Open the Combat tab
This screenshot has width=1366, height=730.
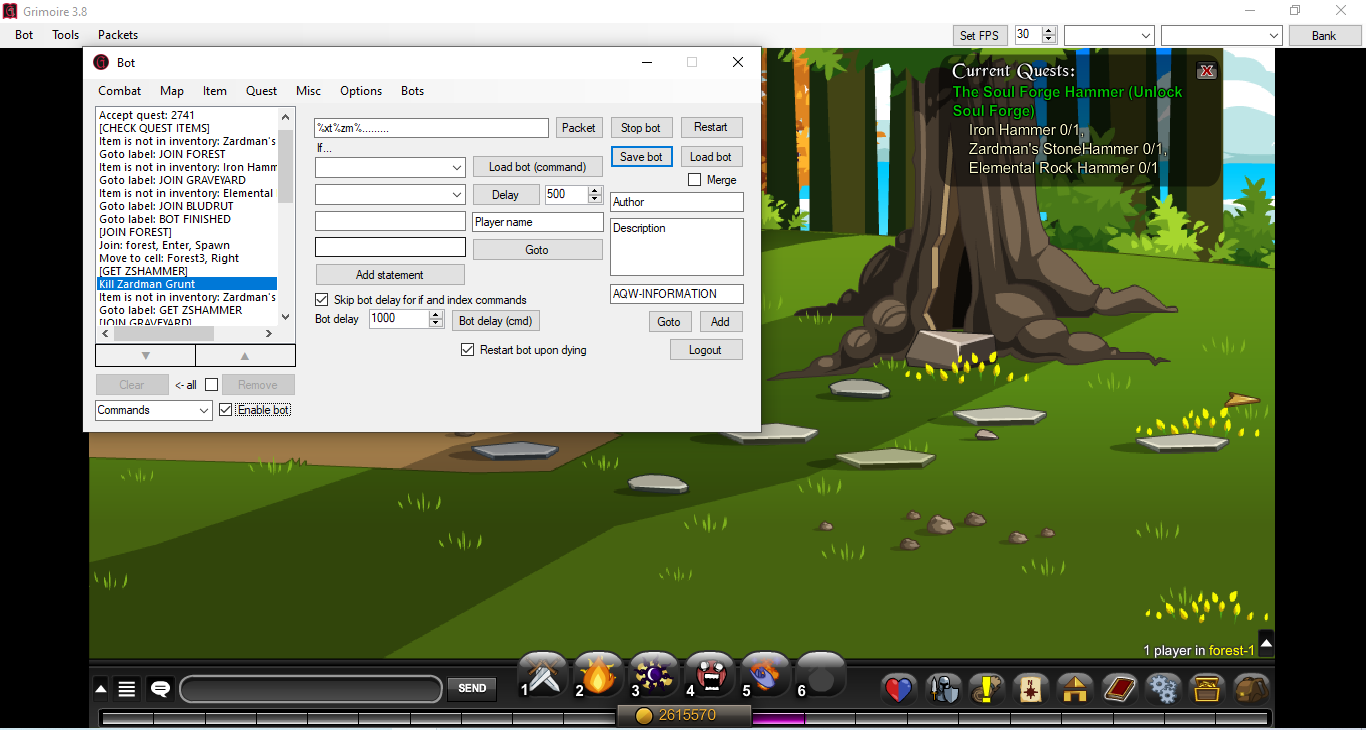[x=120, y=91]
